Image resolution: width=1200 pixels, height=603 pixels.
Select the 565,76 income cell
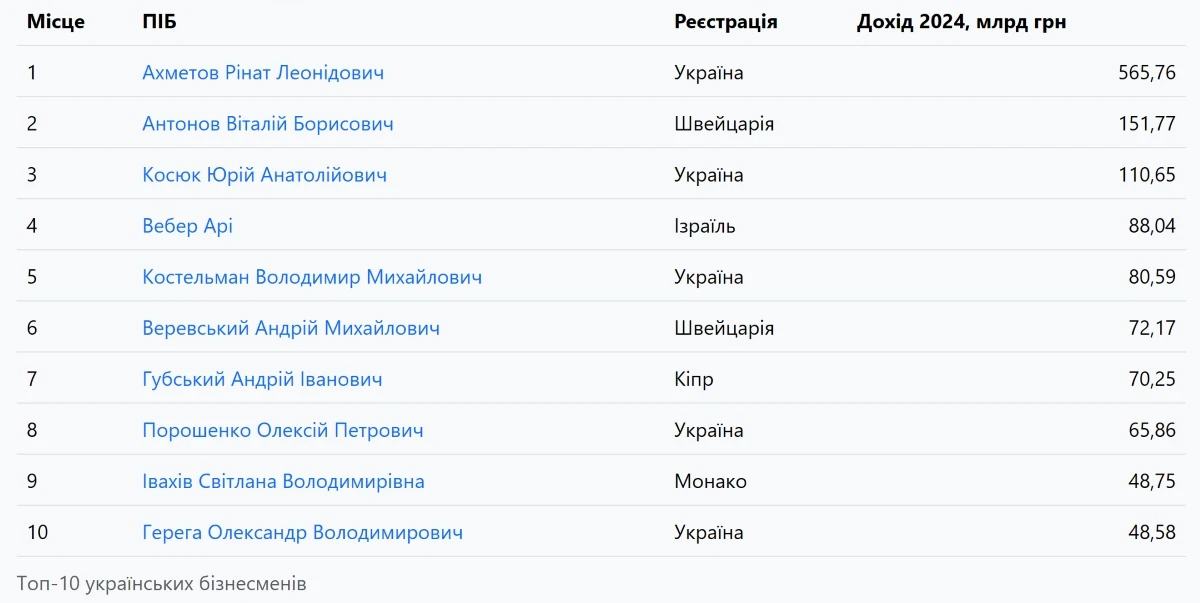pyautogui.click(x=1147, y=73)
